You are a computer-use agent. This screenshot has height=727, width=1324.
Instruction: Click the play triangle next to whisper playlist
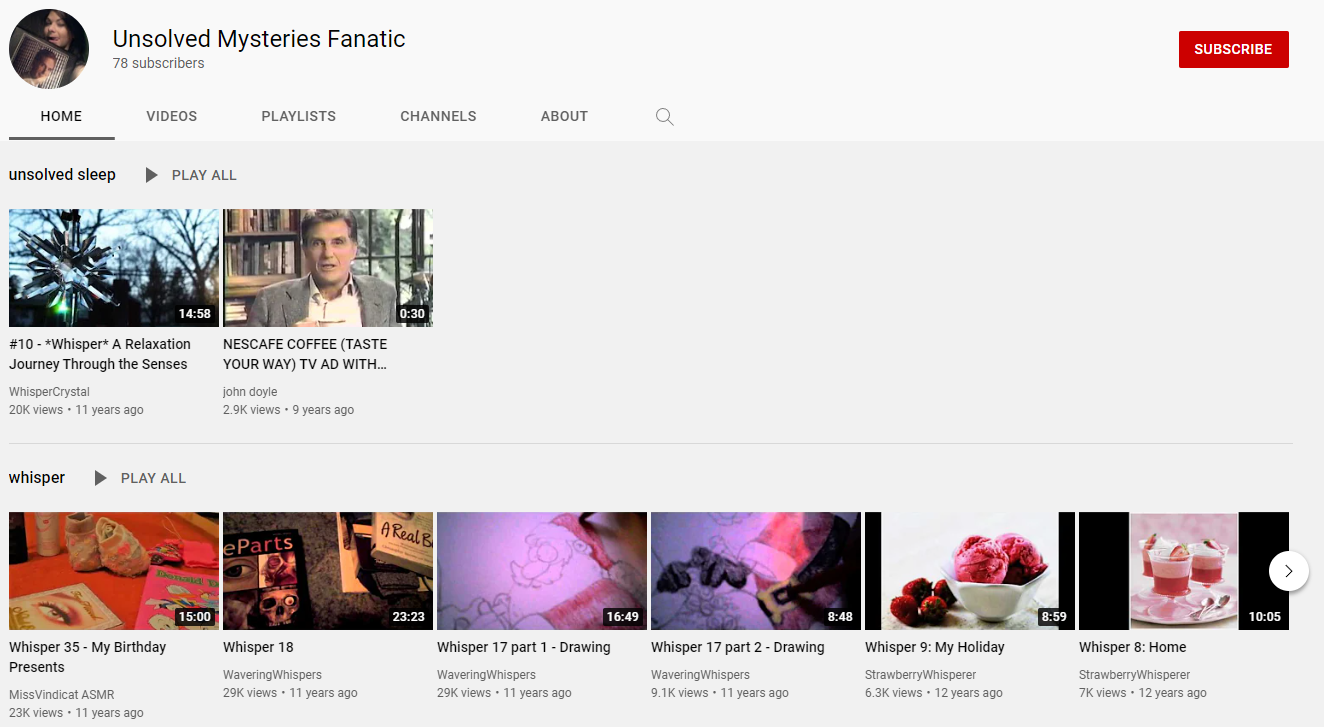(x=100, y=478)
